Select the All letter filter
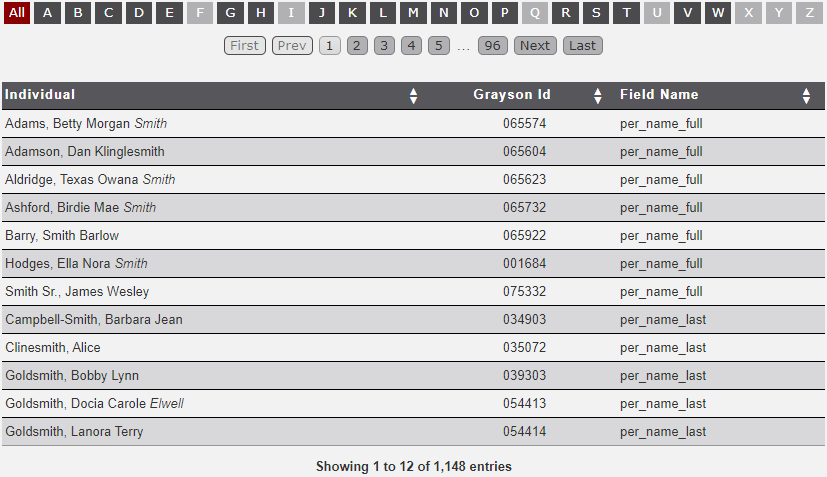The width and height of the screenshot is (827, 477). click(17, 13)
